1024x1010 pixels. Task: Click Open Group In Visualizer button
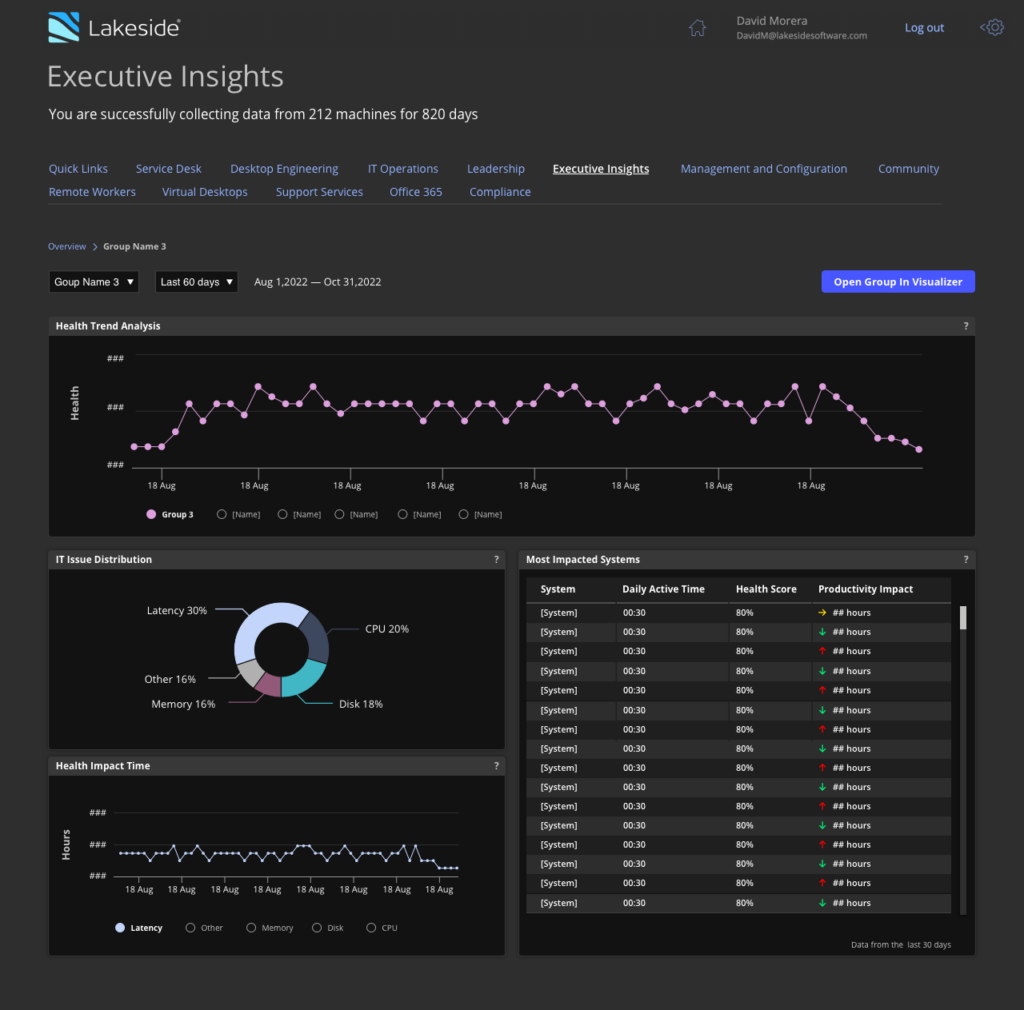(x=898, y=281)
